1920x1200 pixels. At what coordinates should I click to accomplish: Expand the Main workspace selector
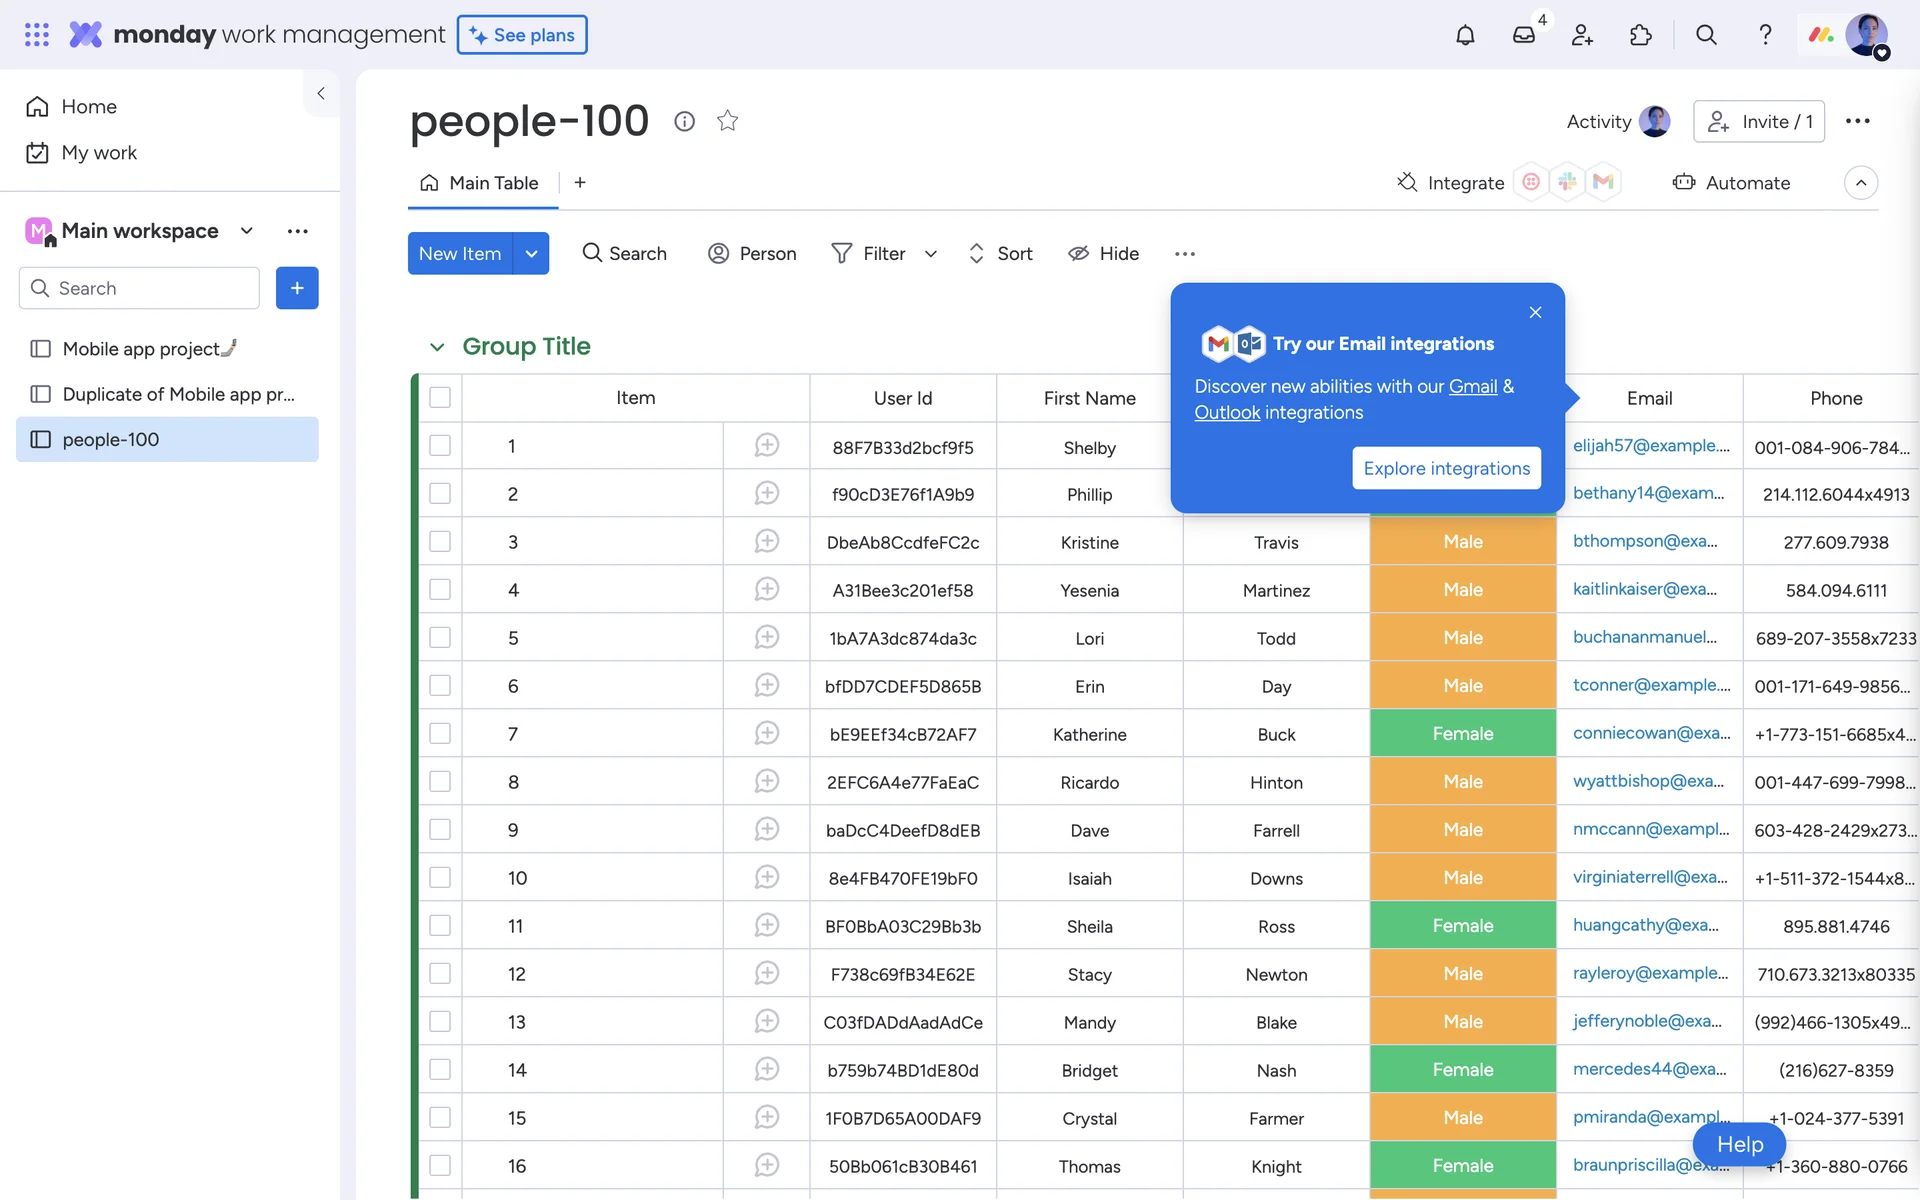pos(246,231)
